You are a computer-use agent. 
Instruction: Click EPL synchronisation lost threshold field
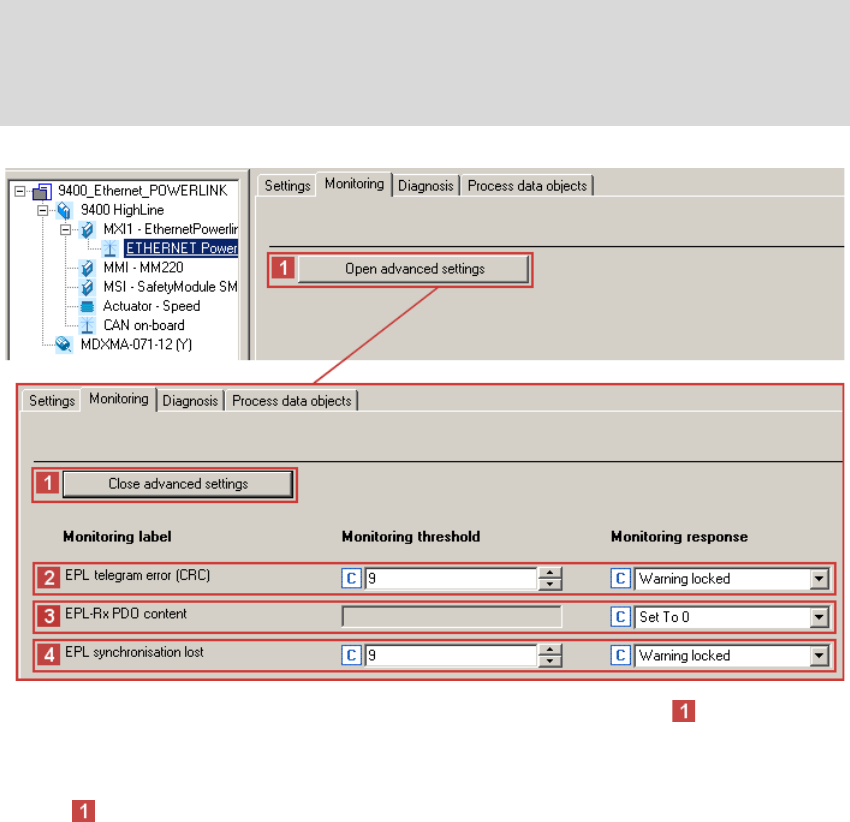click(x=450, y=656)
